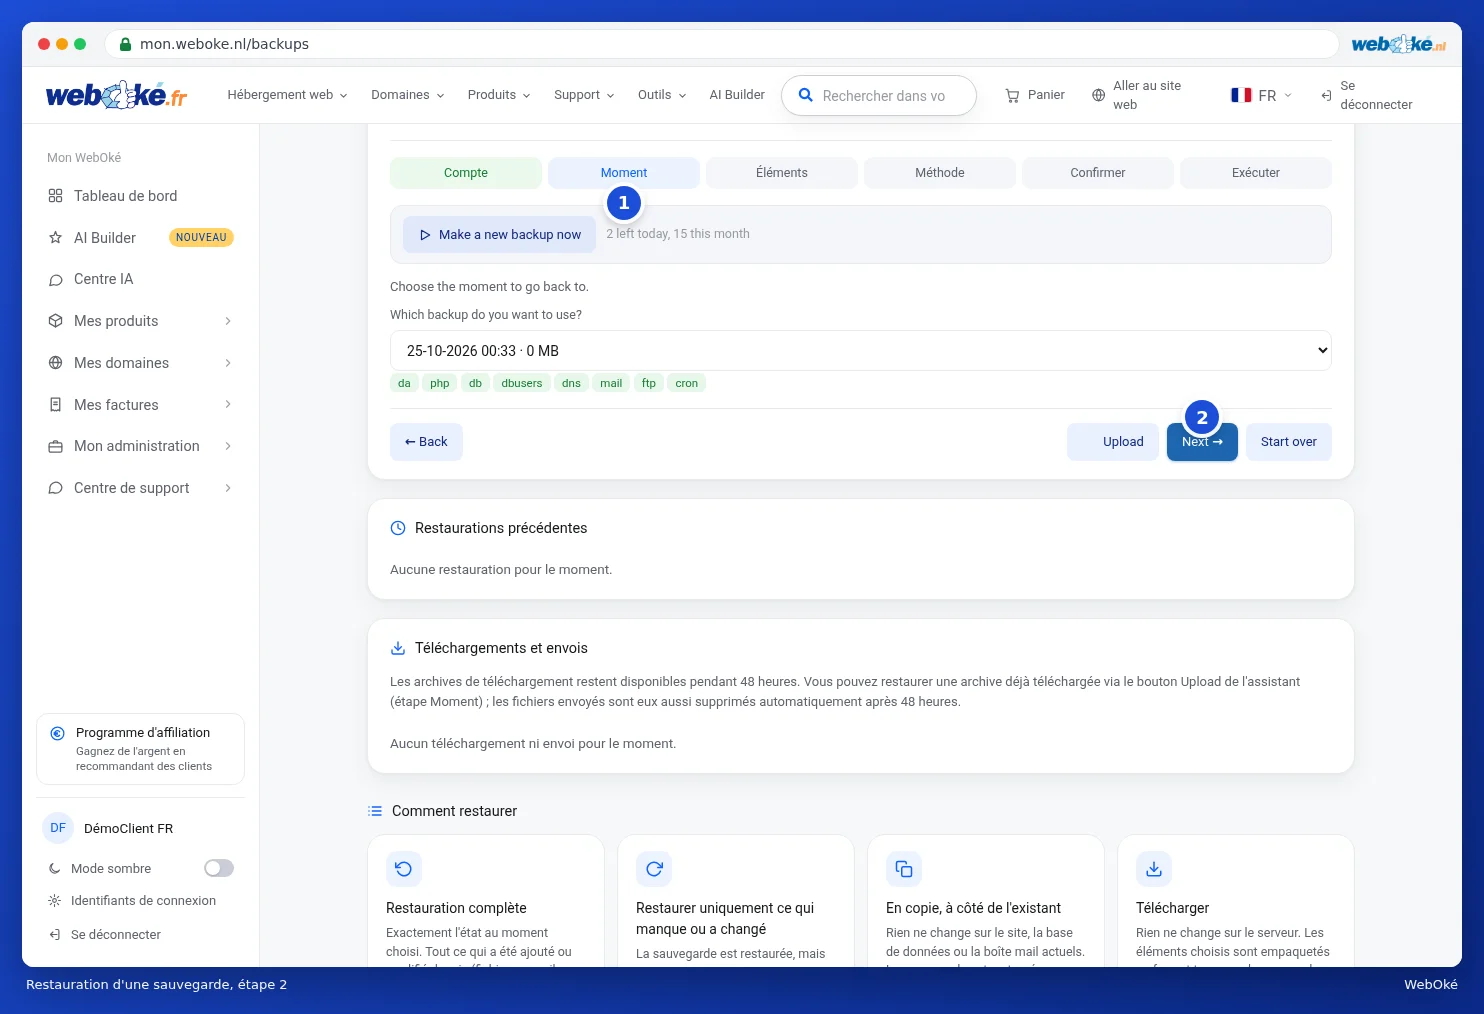Click the refresh icon on Restauration complète card
This screenshot has width=1484, height=1014.
tap(404, 869)
